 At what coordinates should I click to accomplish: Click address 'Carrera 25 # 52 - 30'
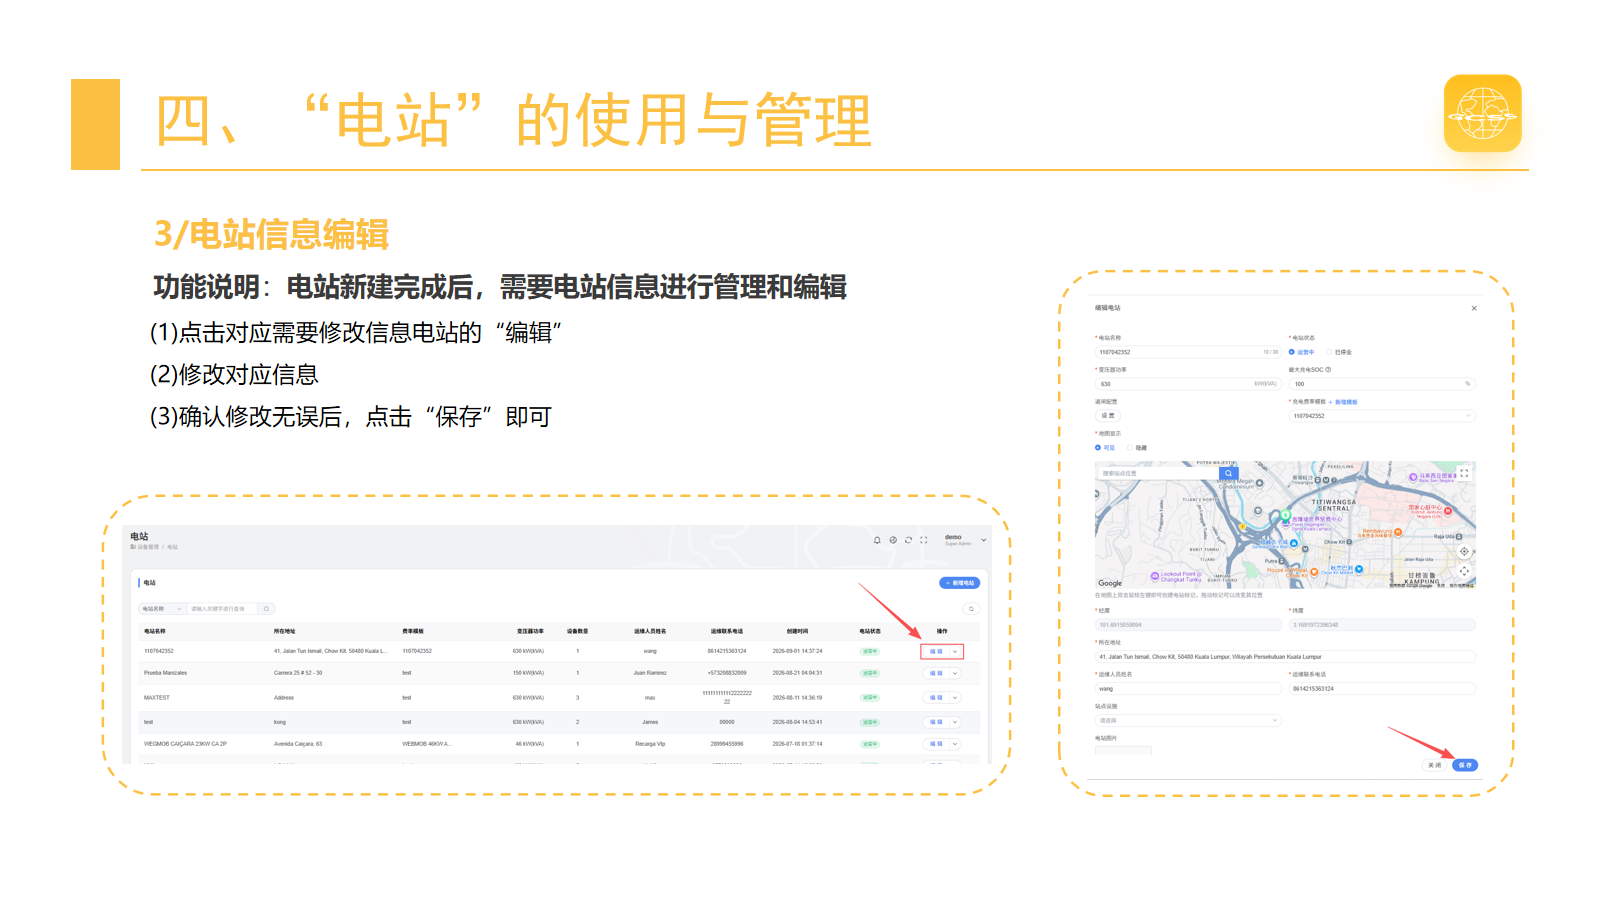(x=298, y=673)
